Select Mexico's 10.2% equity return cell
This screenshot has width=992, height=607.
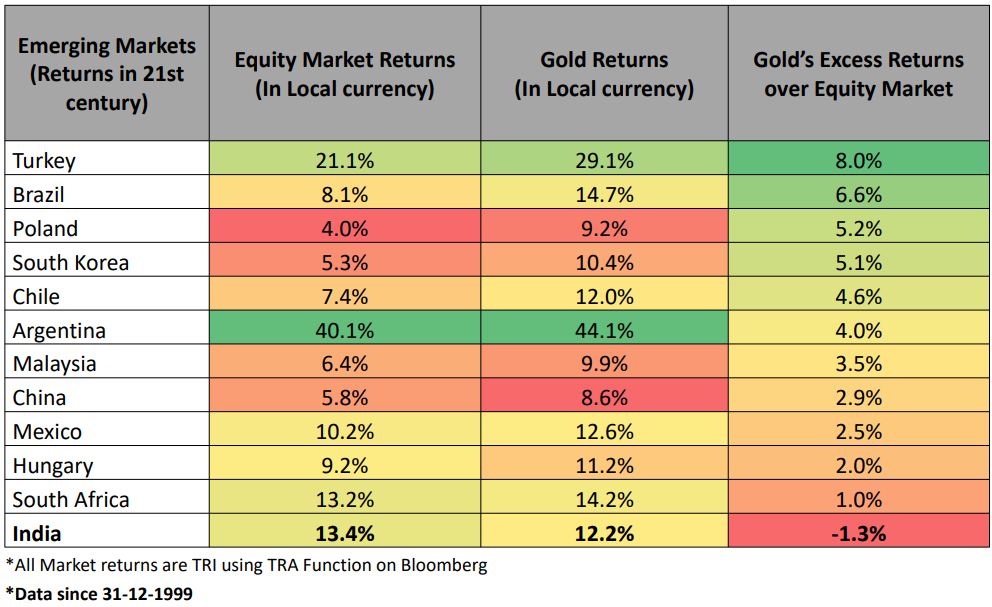344,431
